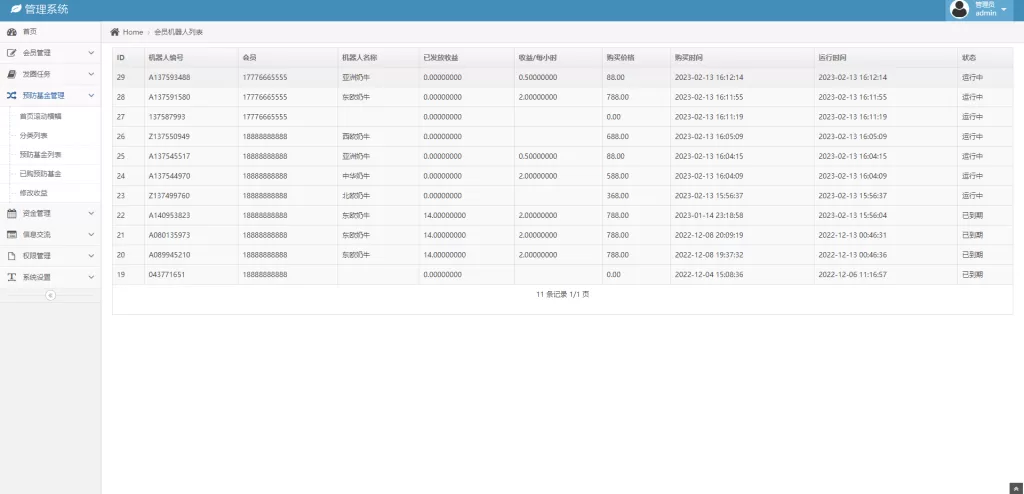Select robot number 043771651

(167, 274)
